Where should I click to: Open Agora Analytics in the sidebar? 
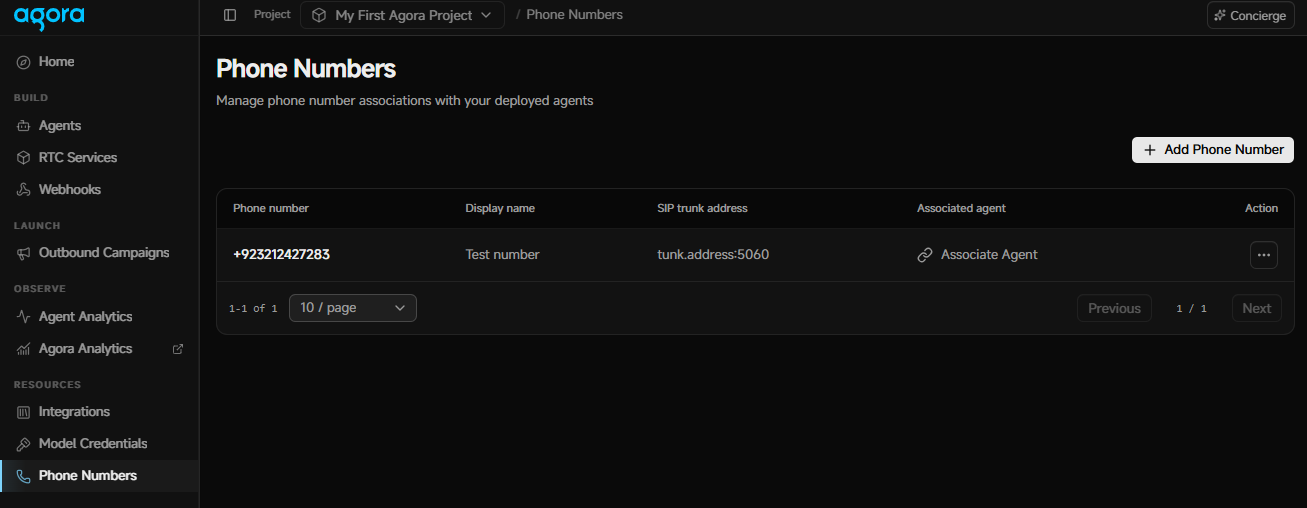pos(99,349)
